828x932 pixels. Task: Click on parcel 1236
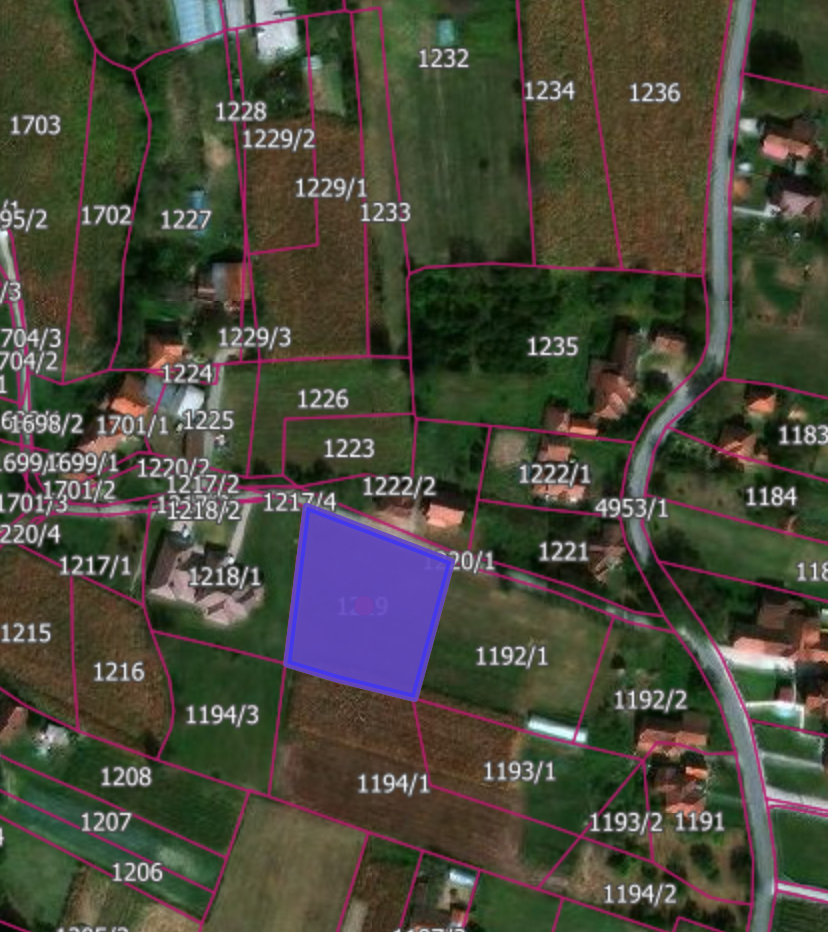click(654, 93)
